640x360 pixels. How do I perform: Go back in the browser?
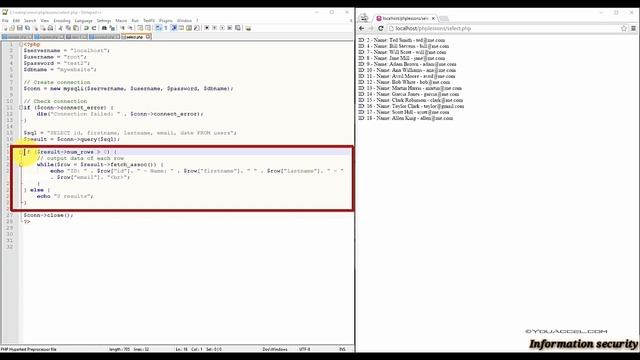click(x=362, y=28)
